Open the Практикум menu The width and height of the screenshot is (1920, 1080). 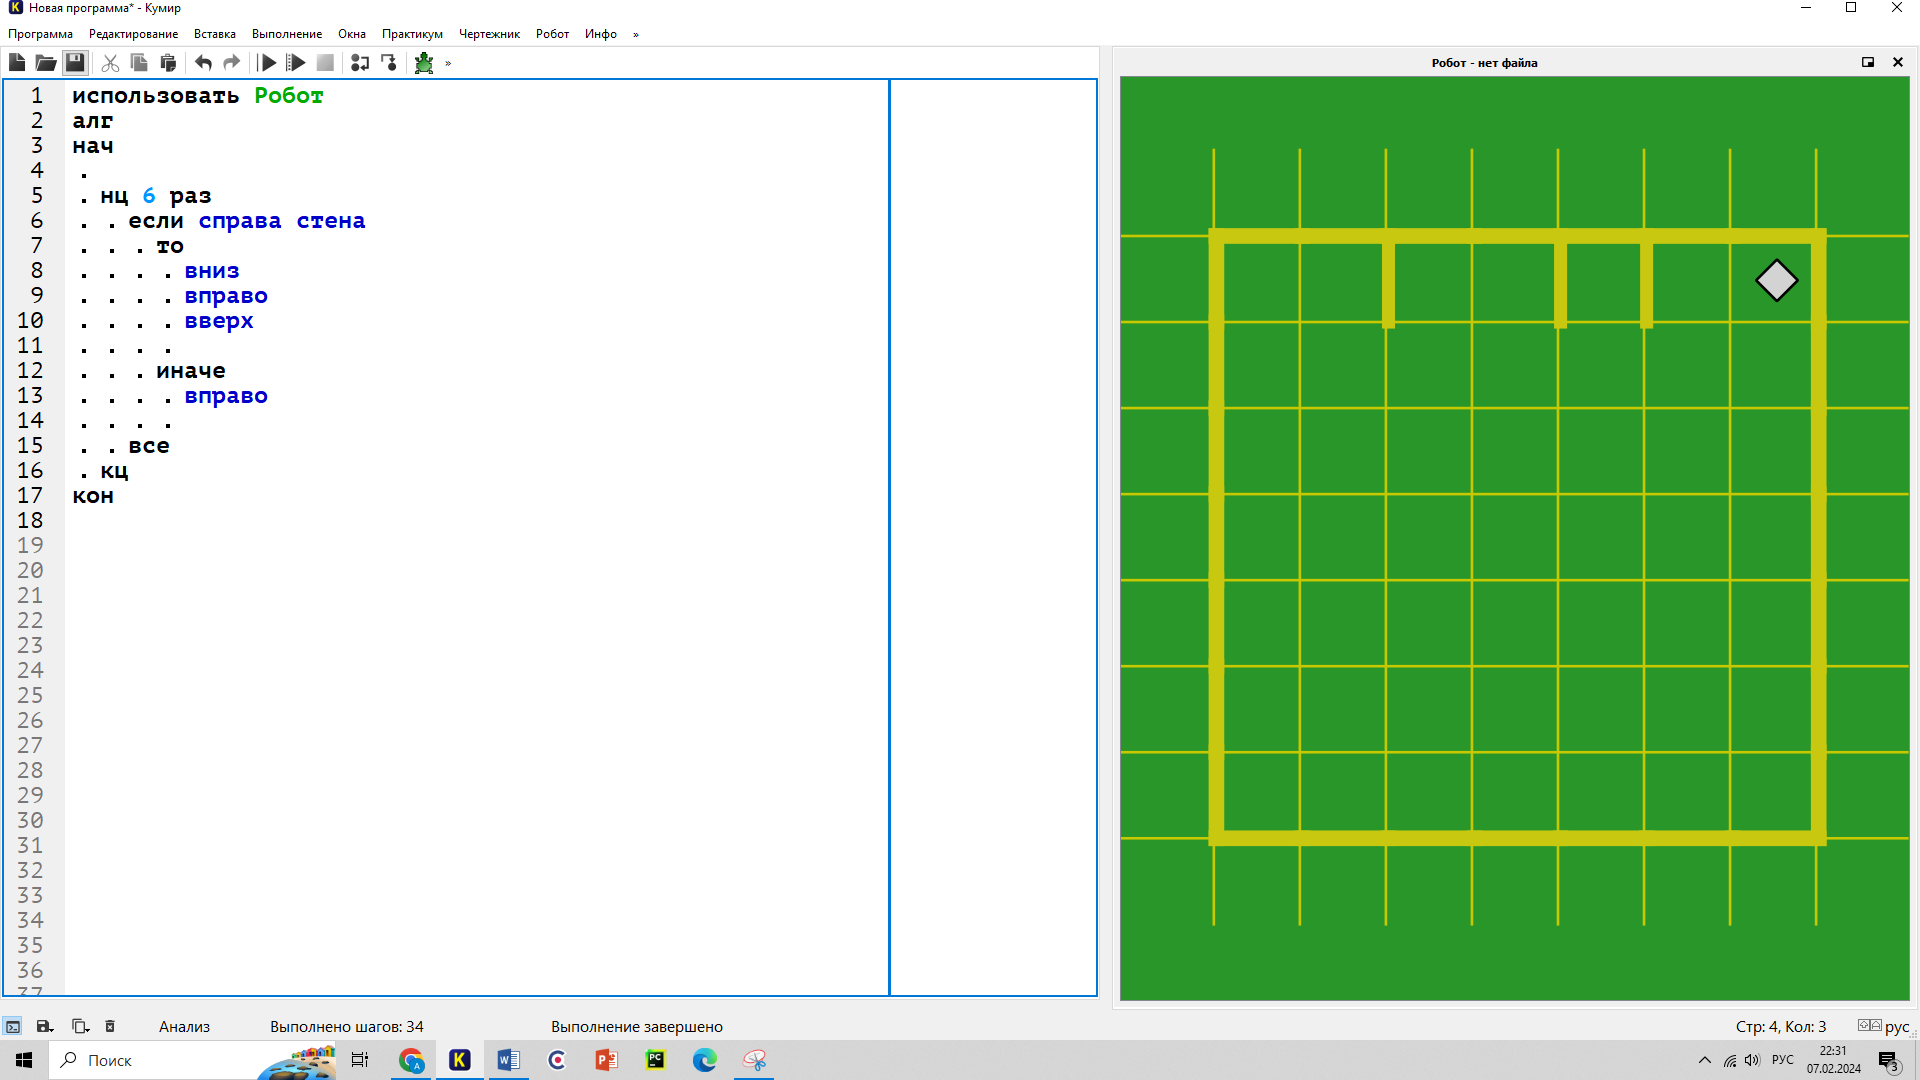click(x=412, y=34)
